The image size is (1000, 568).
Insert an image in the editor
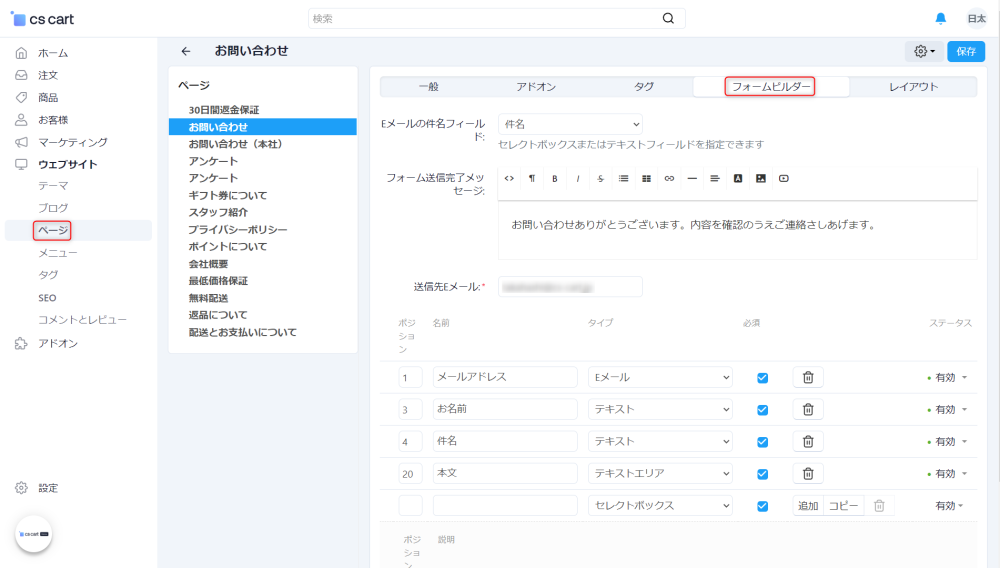pos(761,178)
